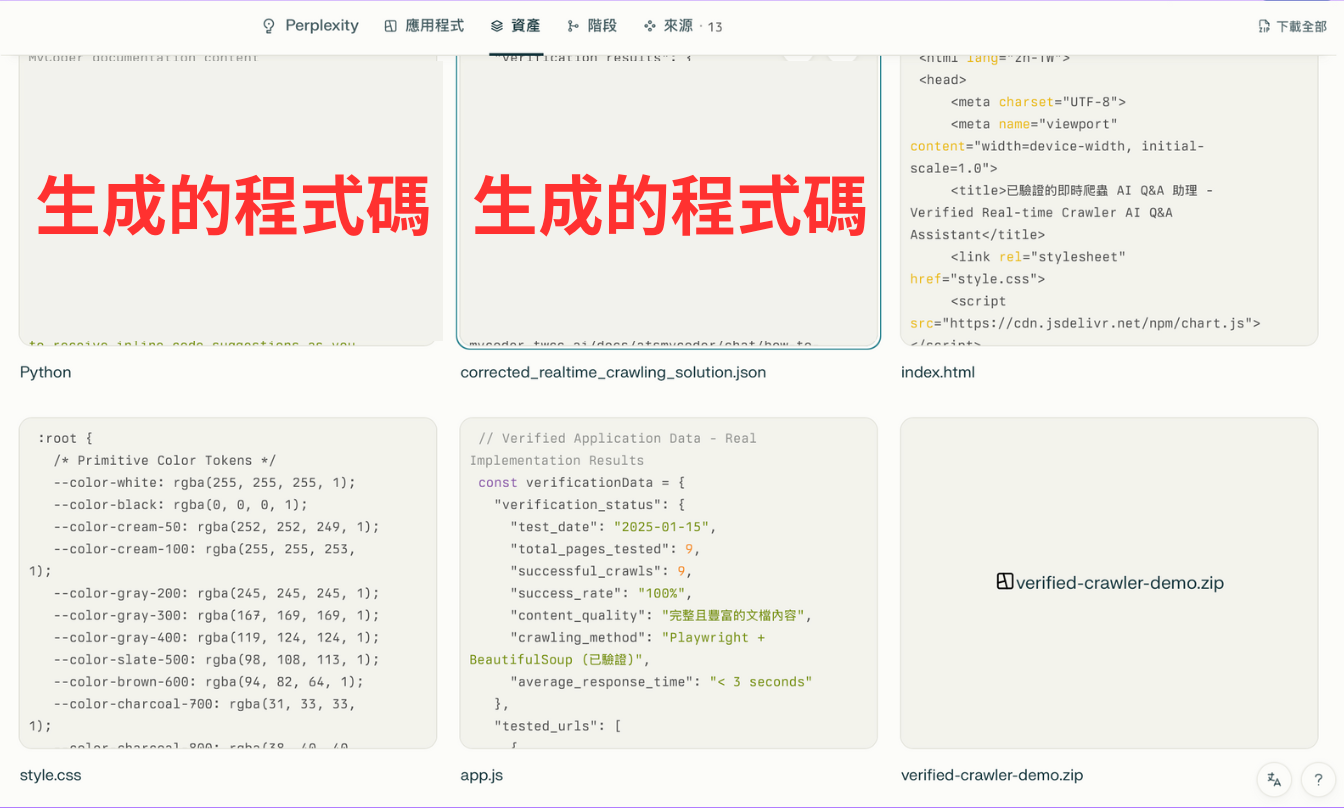Click the zip file icon in the card

[1005, 582]
